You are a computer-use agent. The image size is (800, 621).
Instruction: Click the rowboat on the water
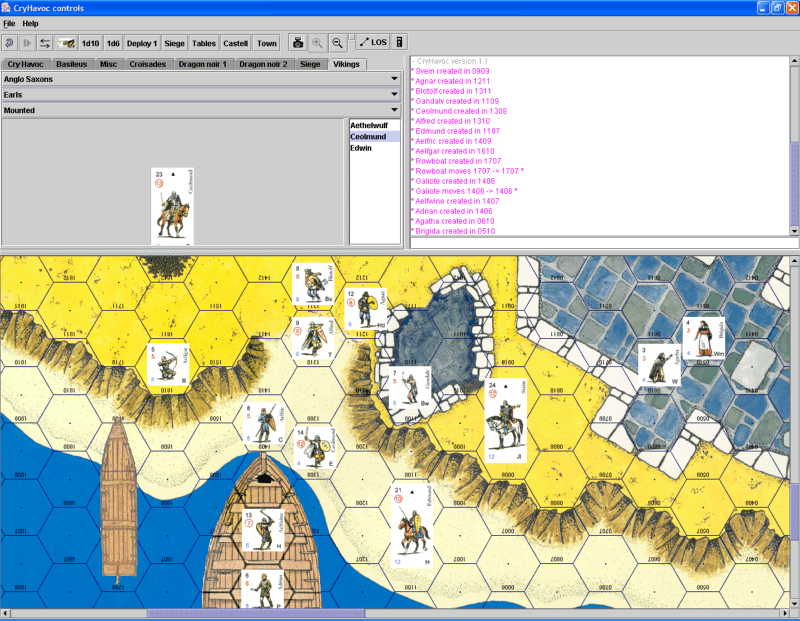(118, 500)
